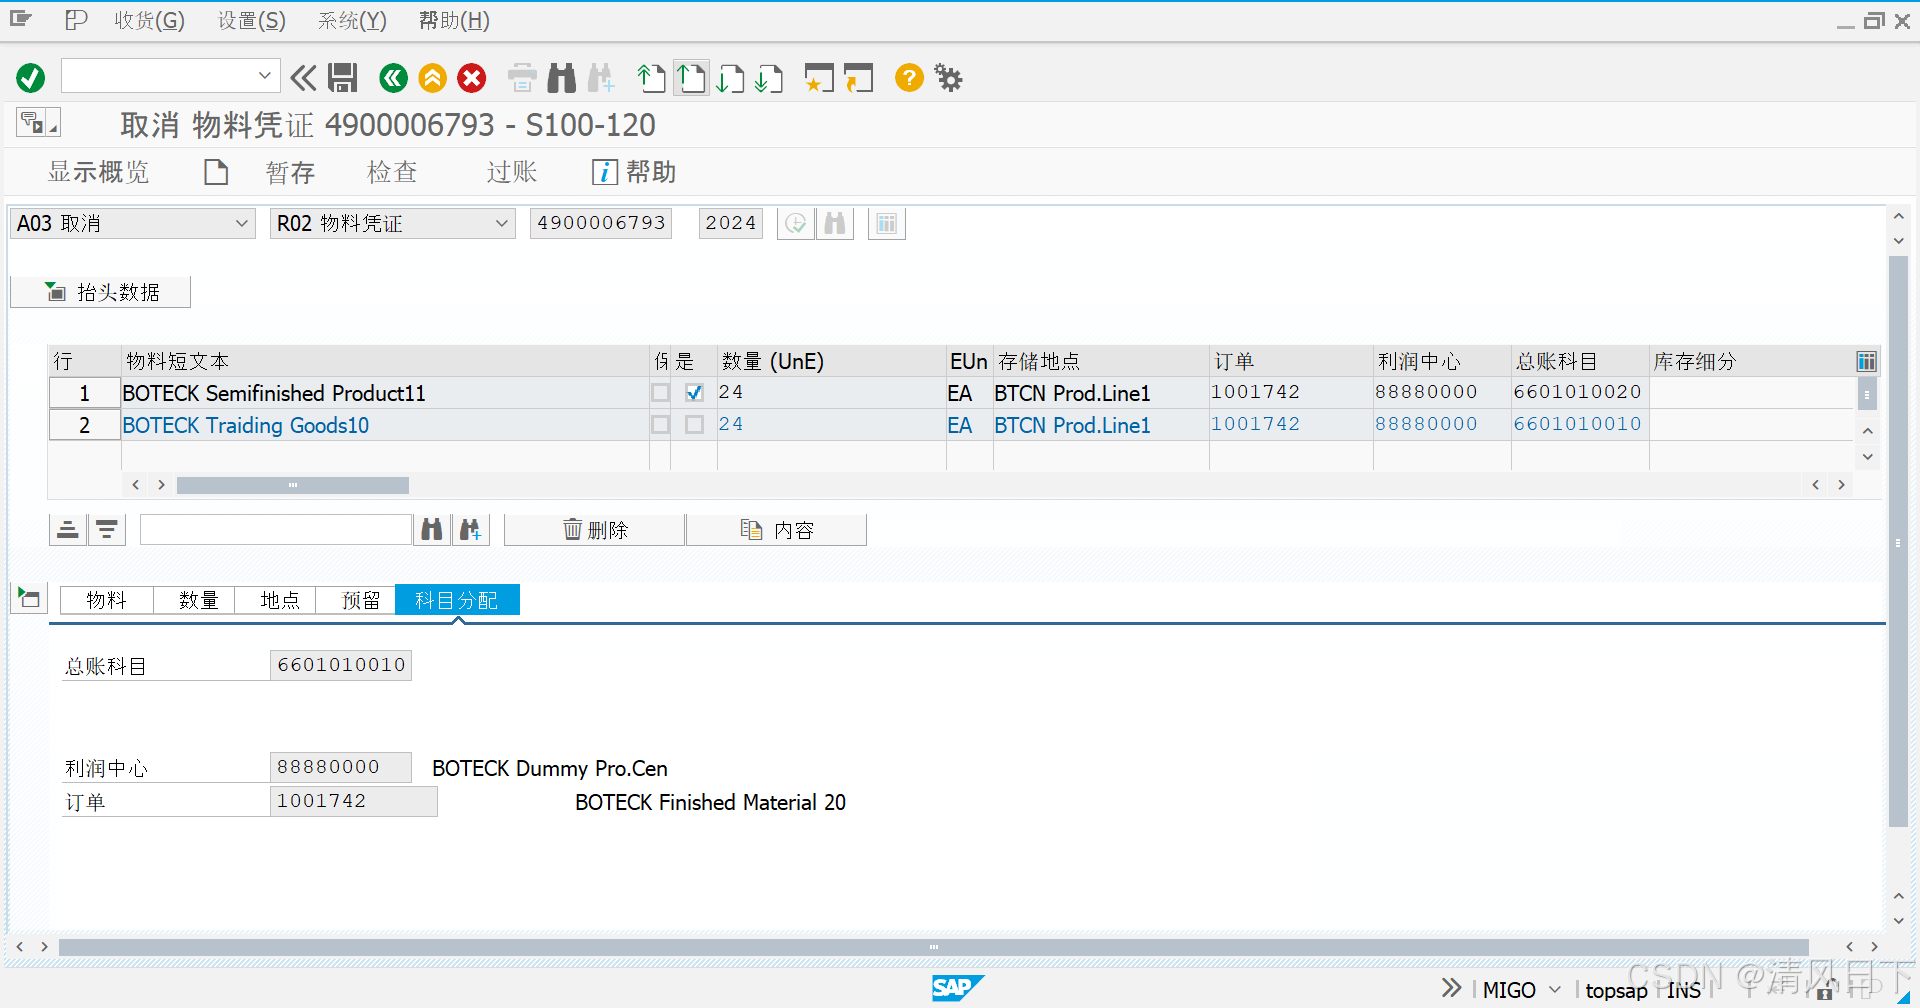Image resolution: width=1920 pixels, height=1008 pixels.
Task: Click the services for object icon beside title
Action: point(38,123)
